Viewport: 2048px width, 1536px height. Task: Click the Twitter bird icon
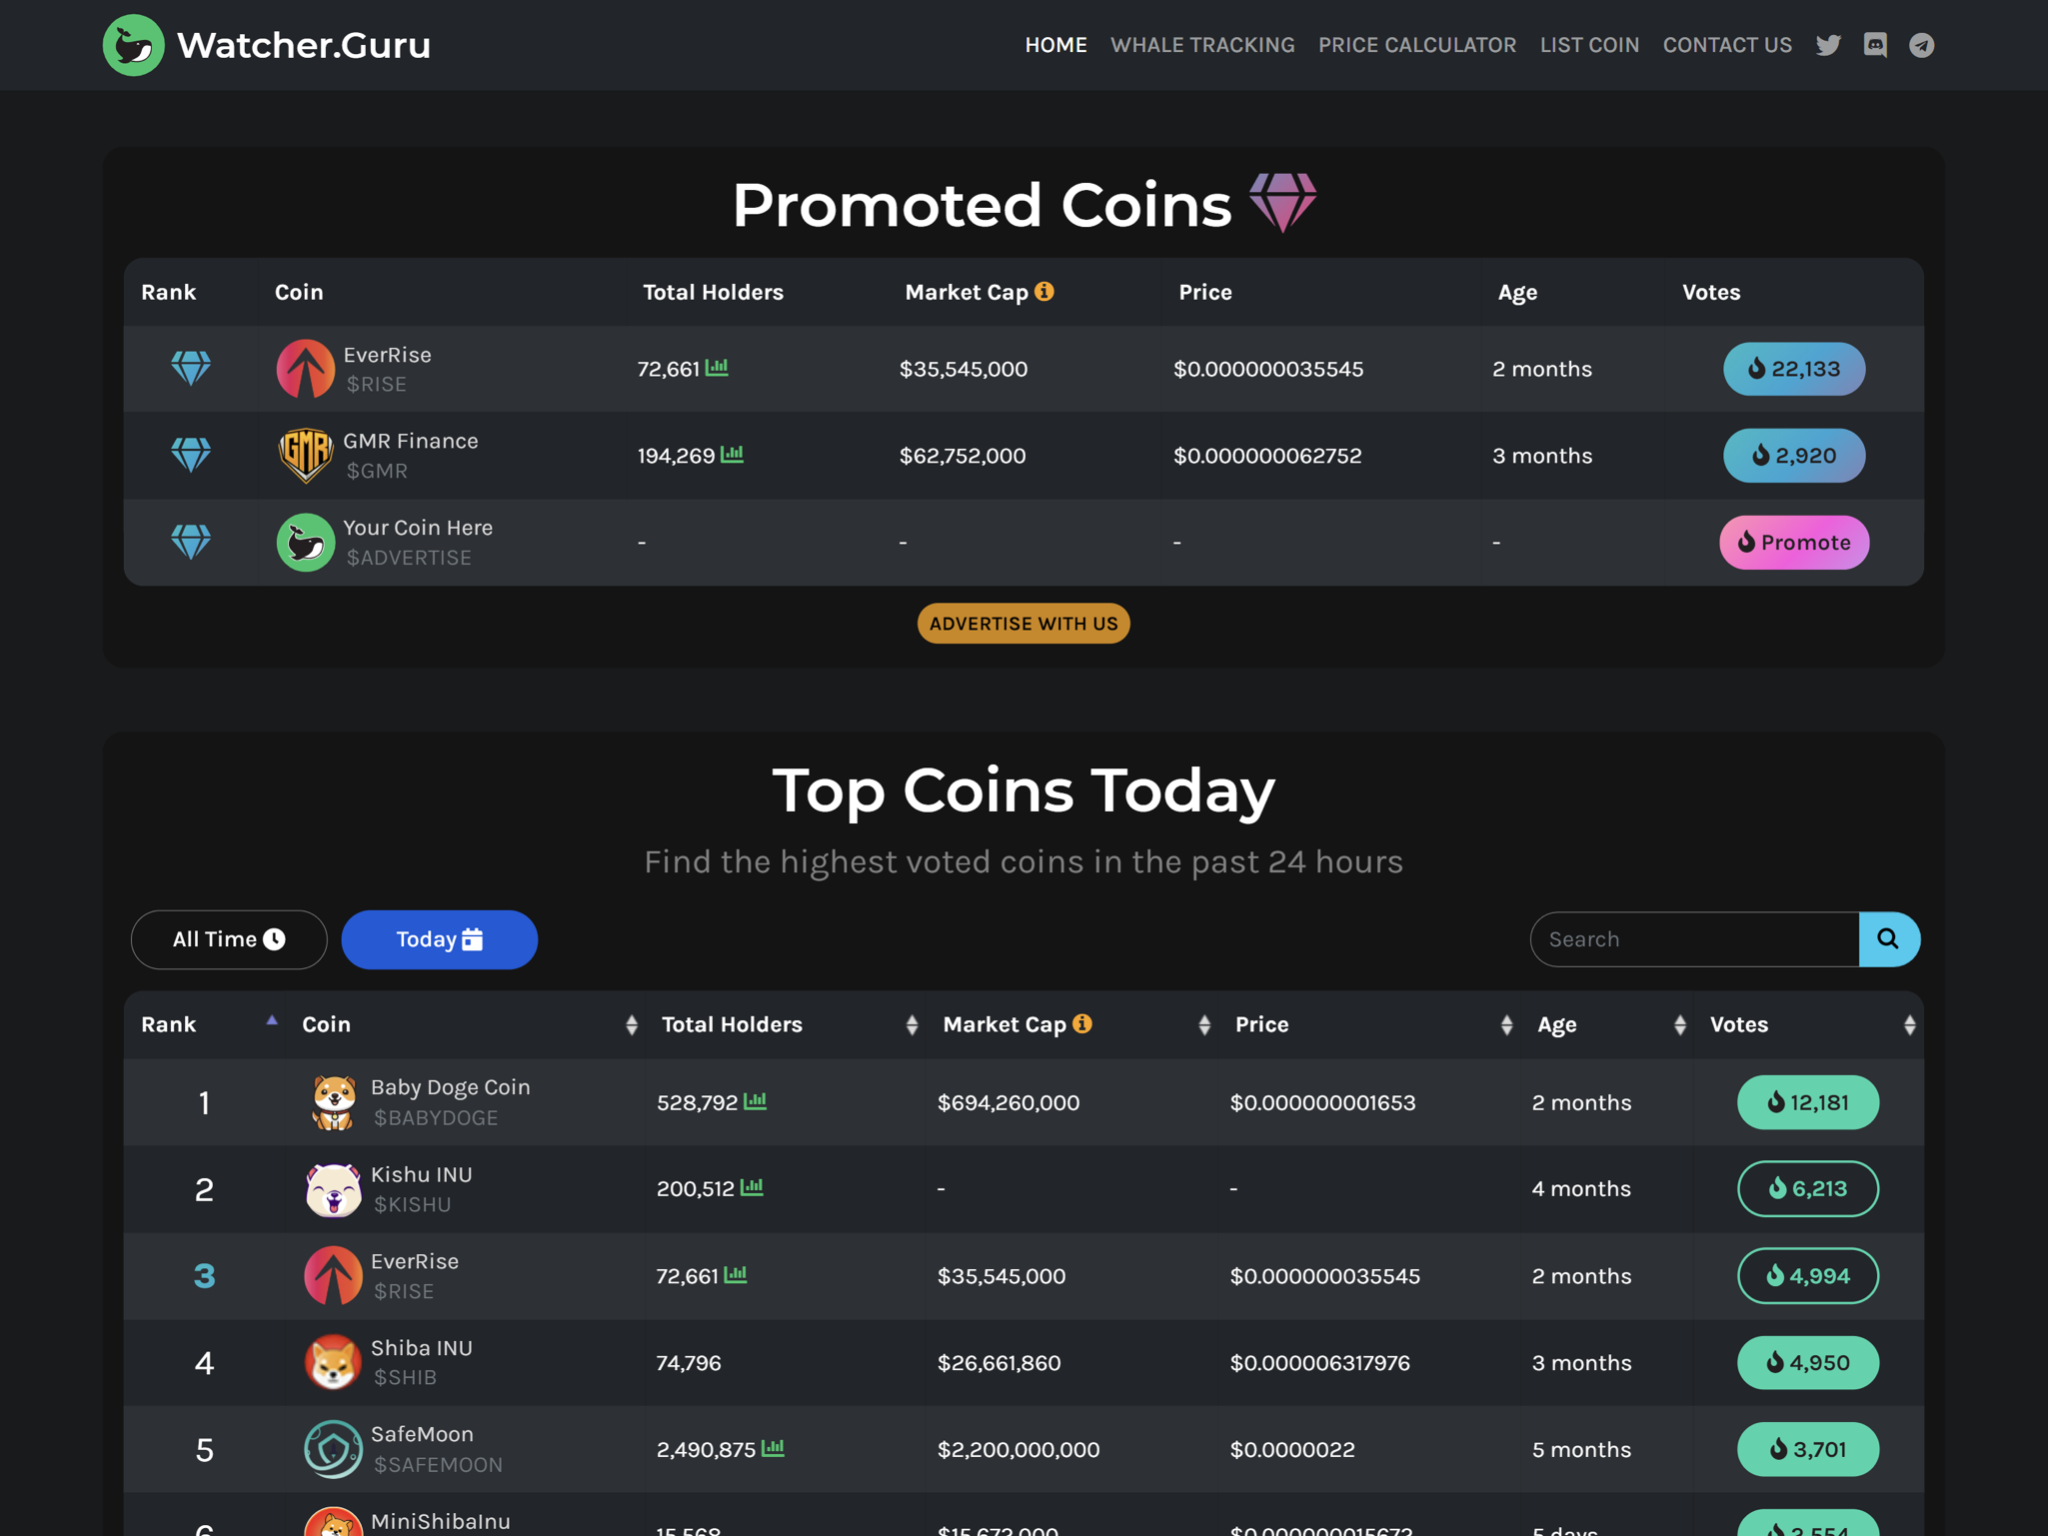pyautogui.click(x=1829, y=45)
